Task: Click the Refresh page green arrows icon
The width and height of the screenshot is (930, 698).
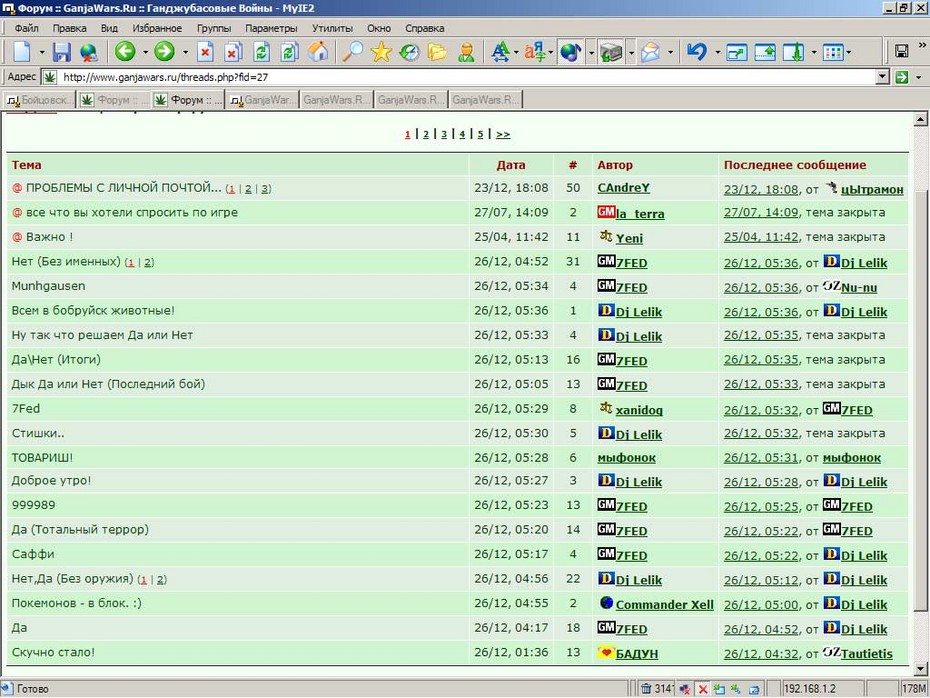Action: tap(261, 52)
